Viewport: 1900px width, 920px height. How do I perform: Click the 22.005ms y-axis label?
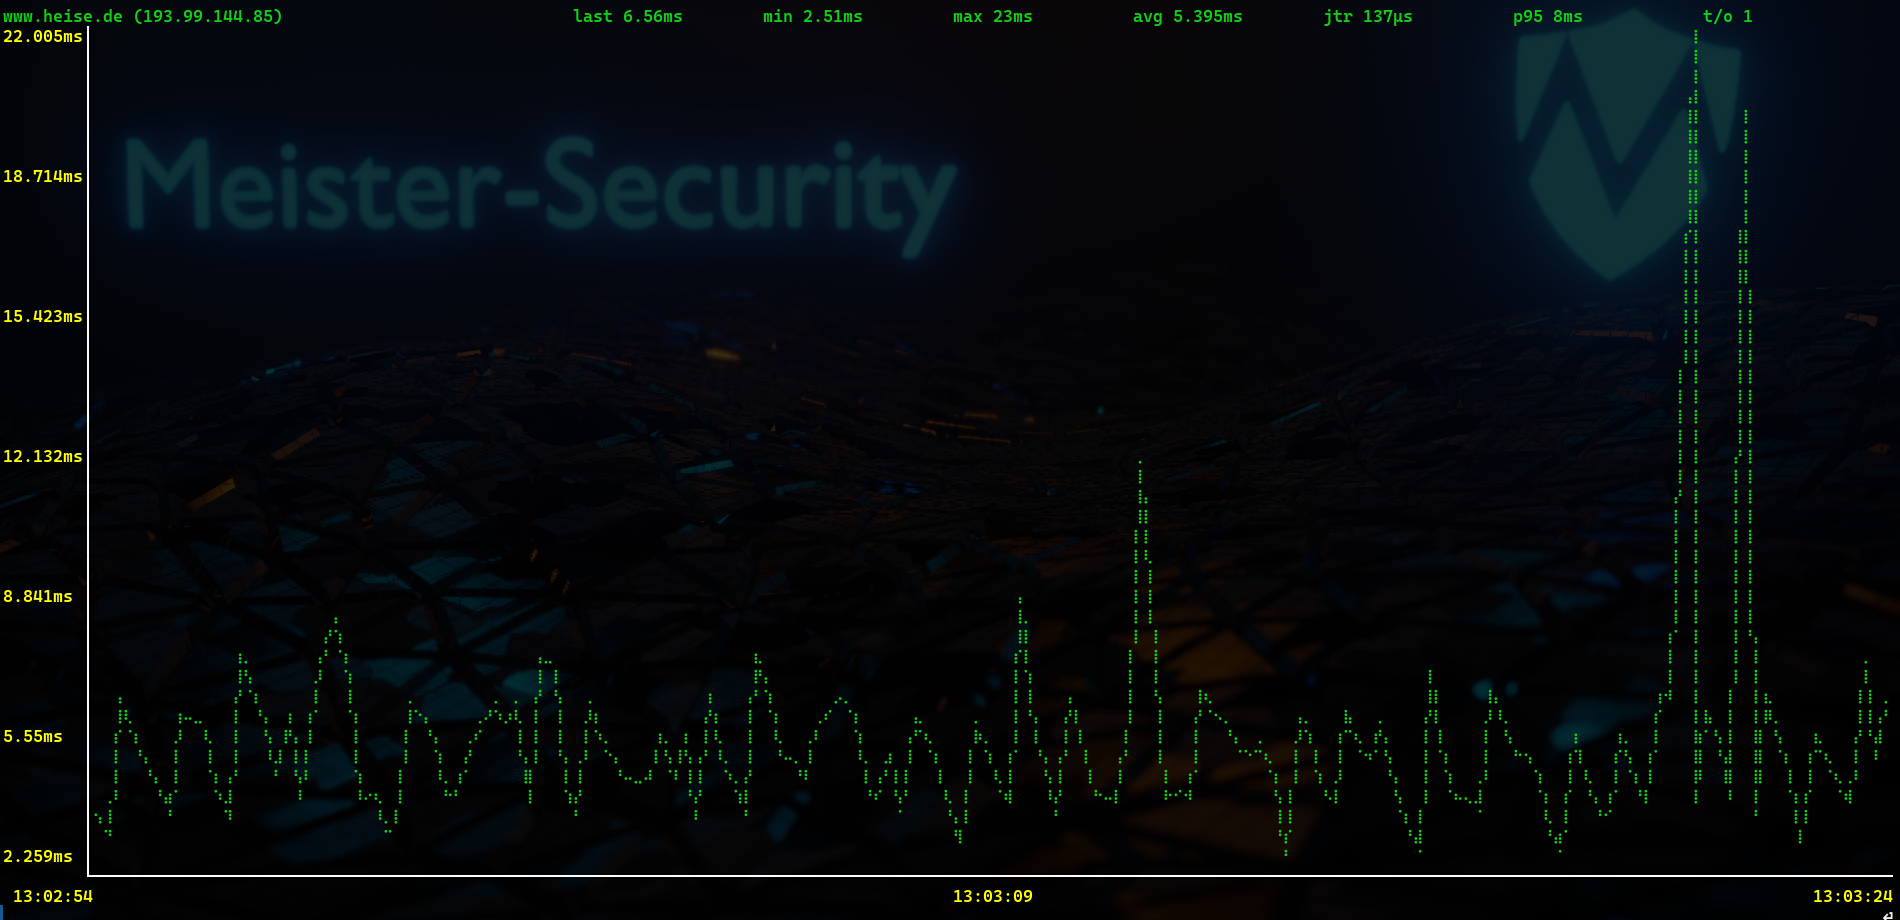click(43, 37)
